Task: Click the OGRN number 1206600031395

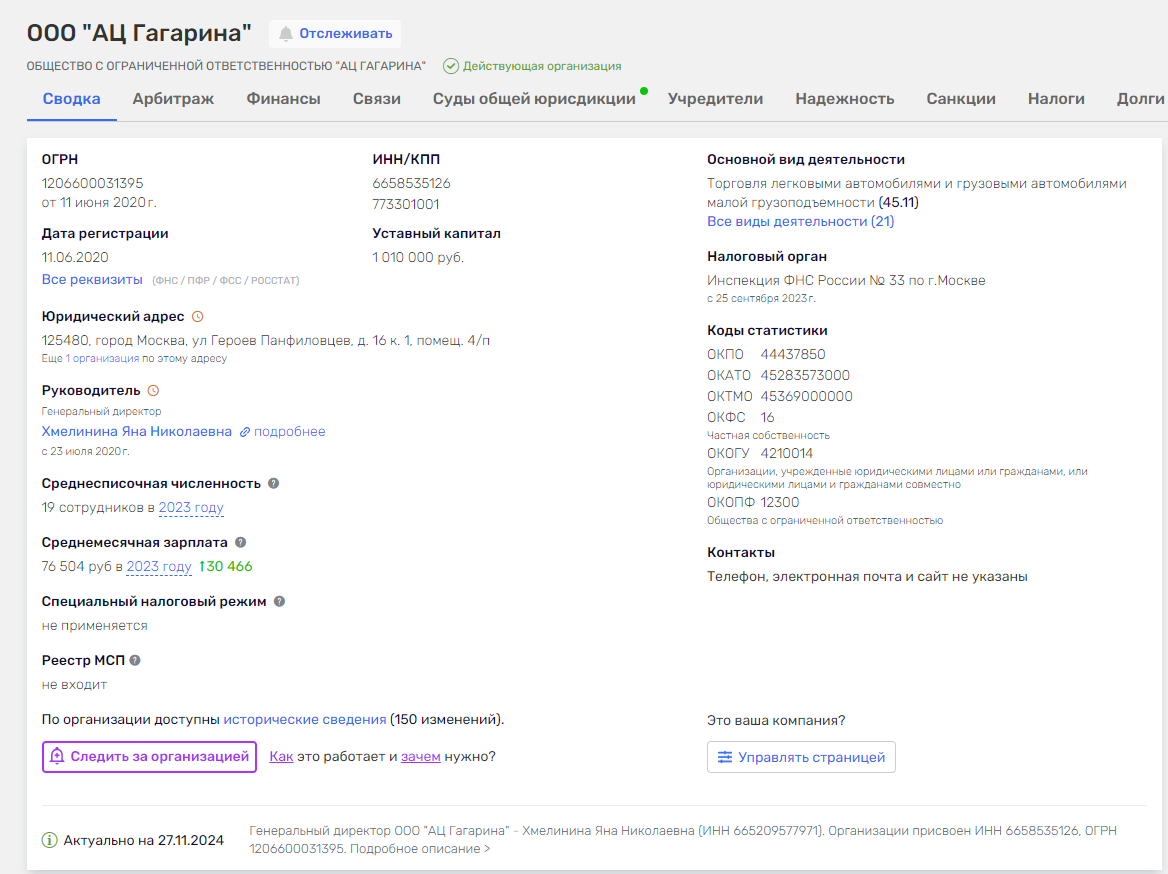Action: coord(92,183)
